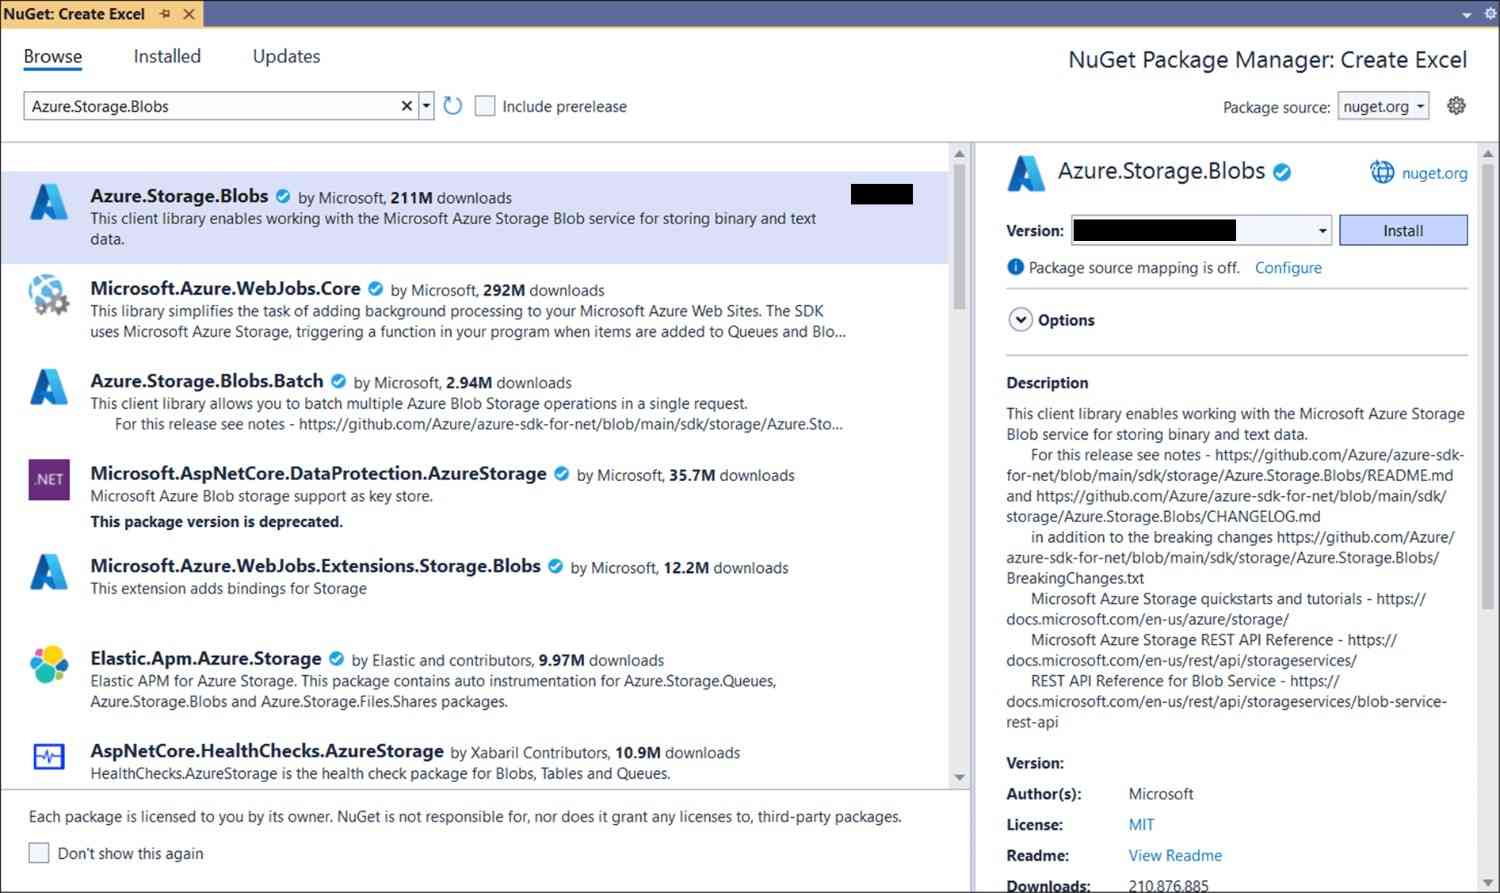Click the Azure.Storage.Blobs.Batch package icon
1500x893 pixels.
click(x=49, y=387)
